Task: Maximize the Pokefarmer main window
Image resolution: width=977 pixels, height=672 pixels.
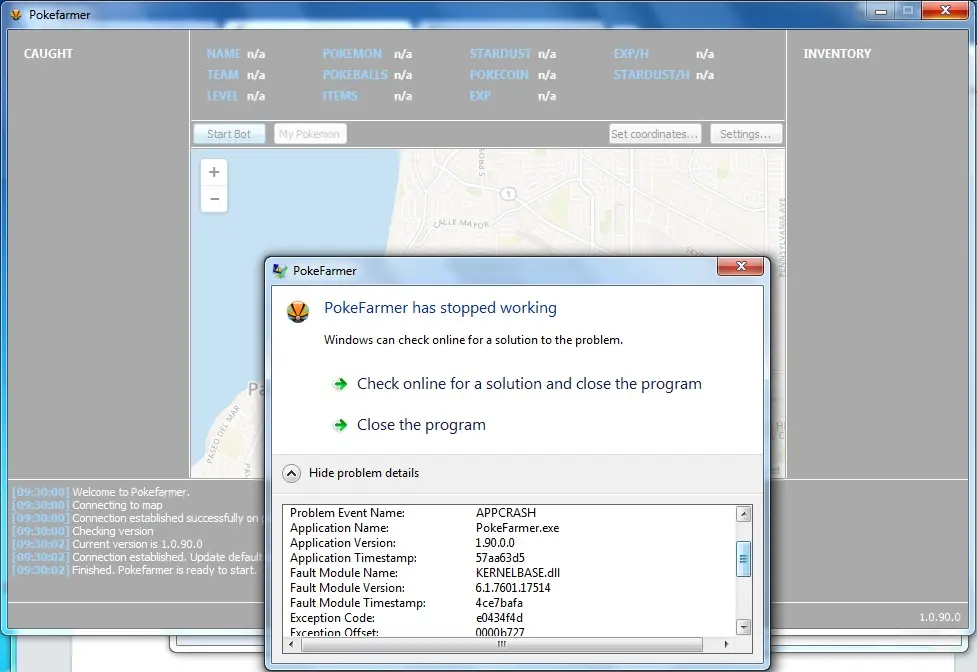Action: (x=908, y=11)
